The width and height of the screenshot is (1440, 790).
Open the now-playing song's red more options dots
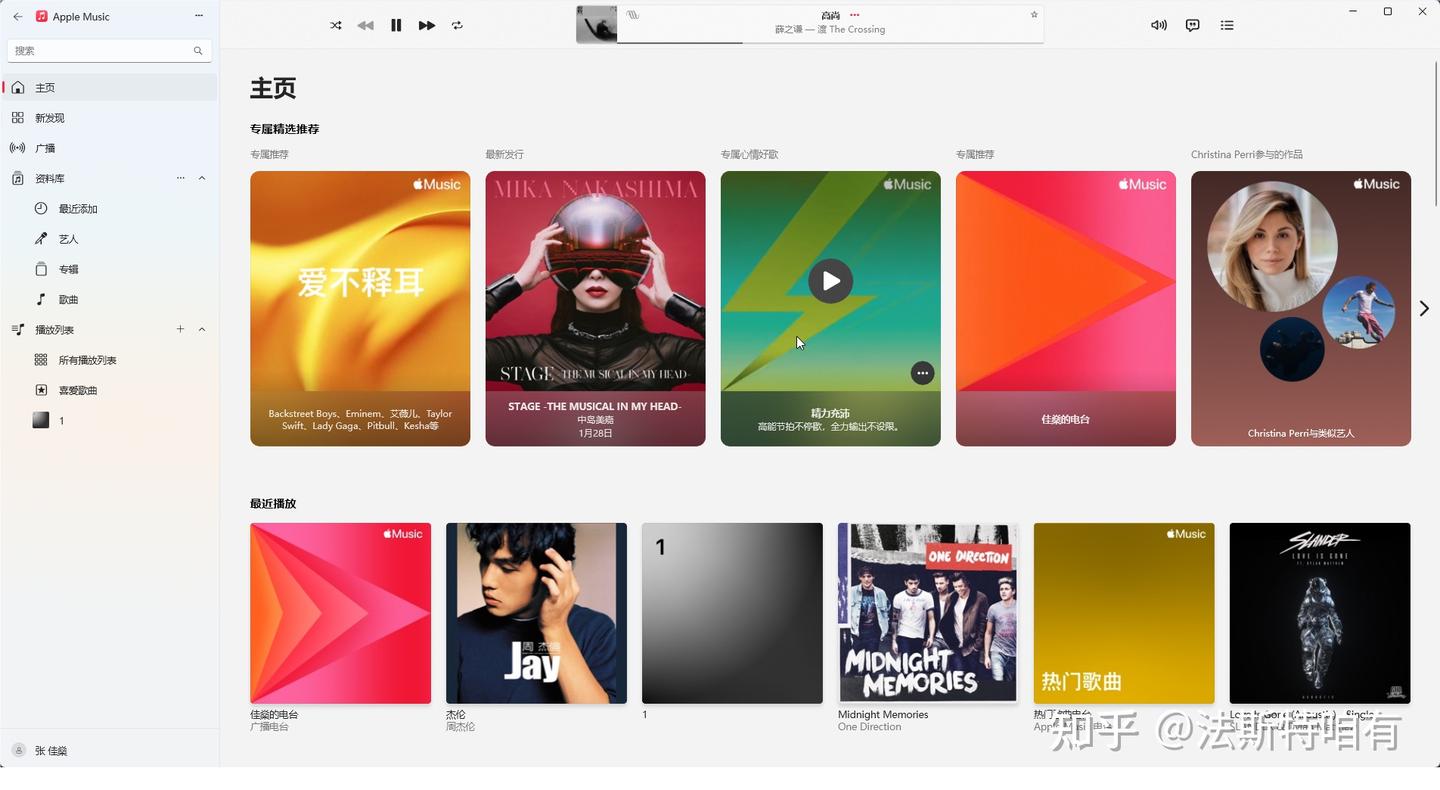[854, 15]
